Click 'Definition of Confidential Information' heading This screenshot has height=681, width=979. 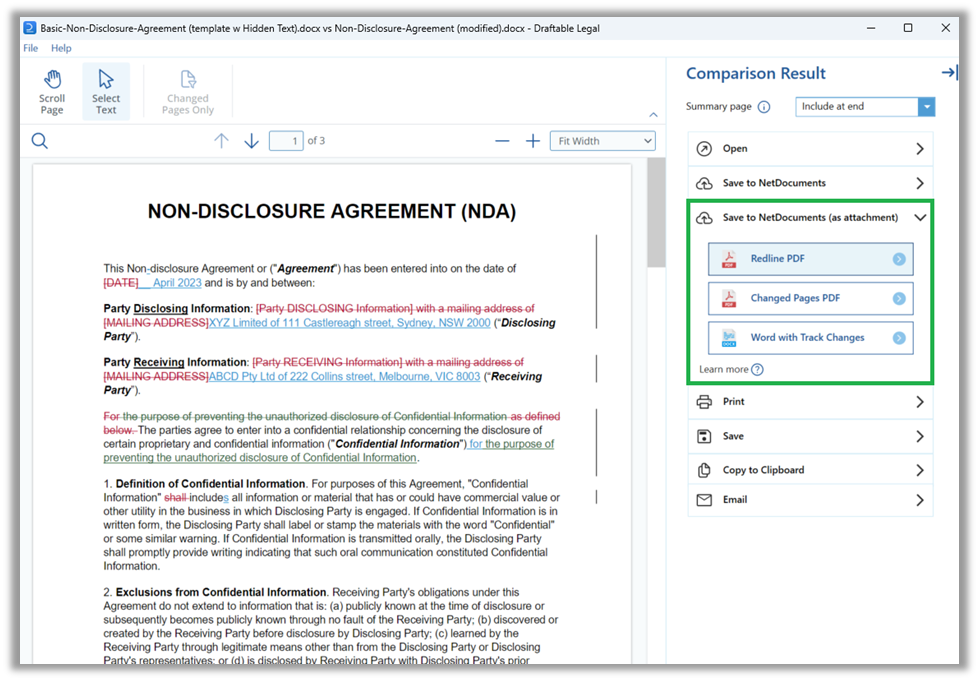(210, 484)
